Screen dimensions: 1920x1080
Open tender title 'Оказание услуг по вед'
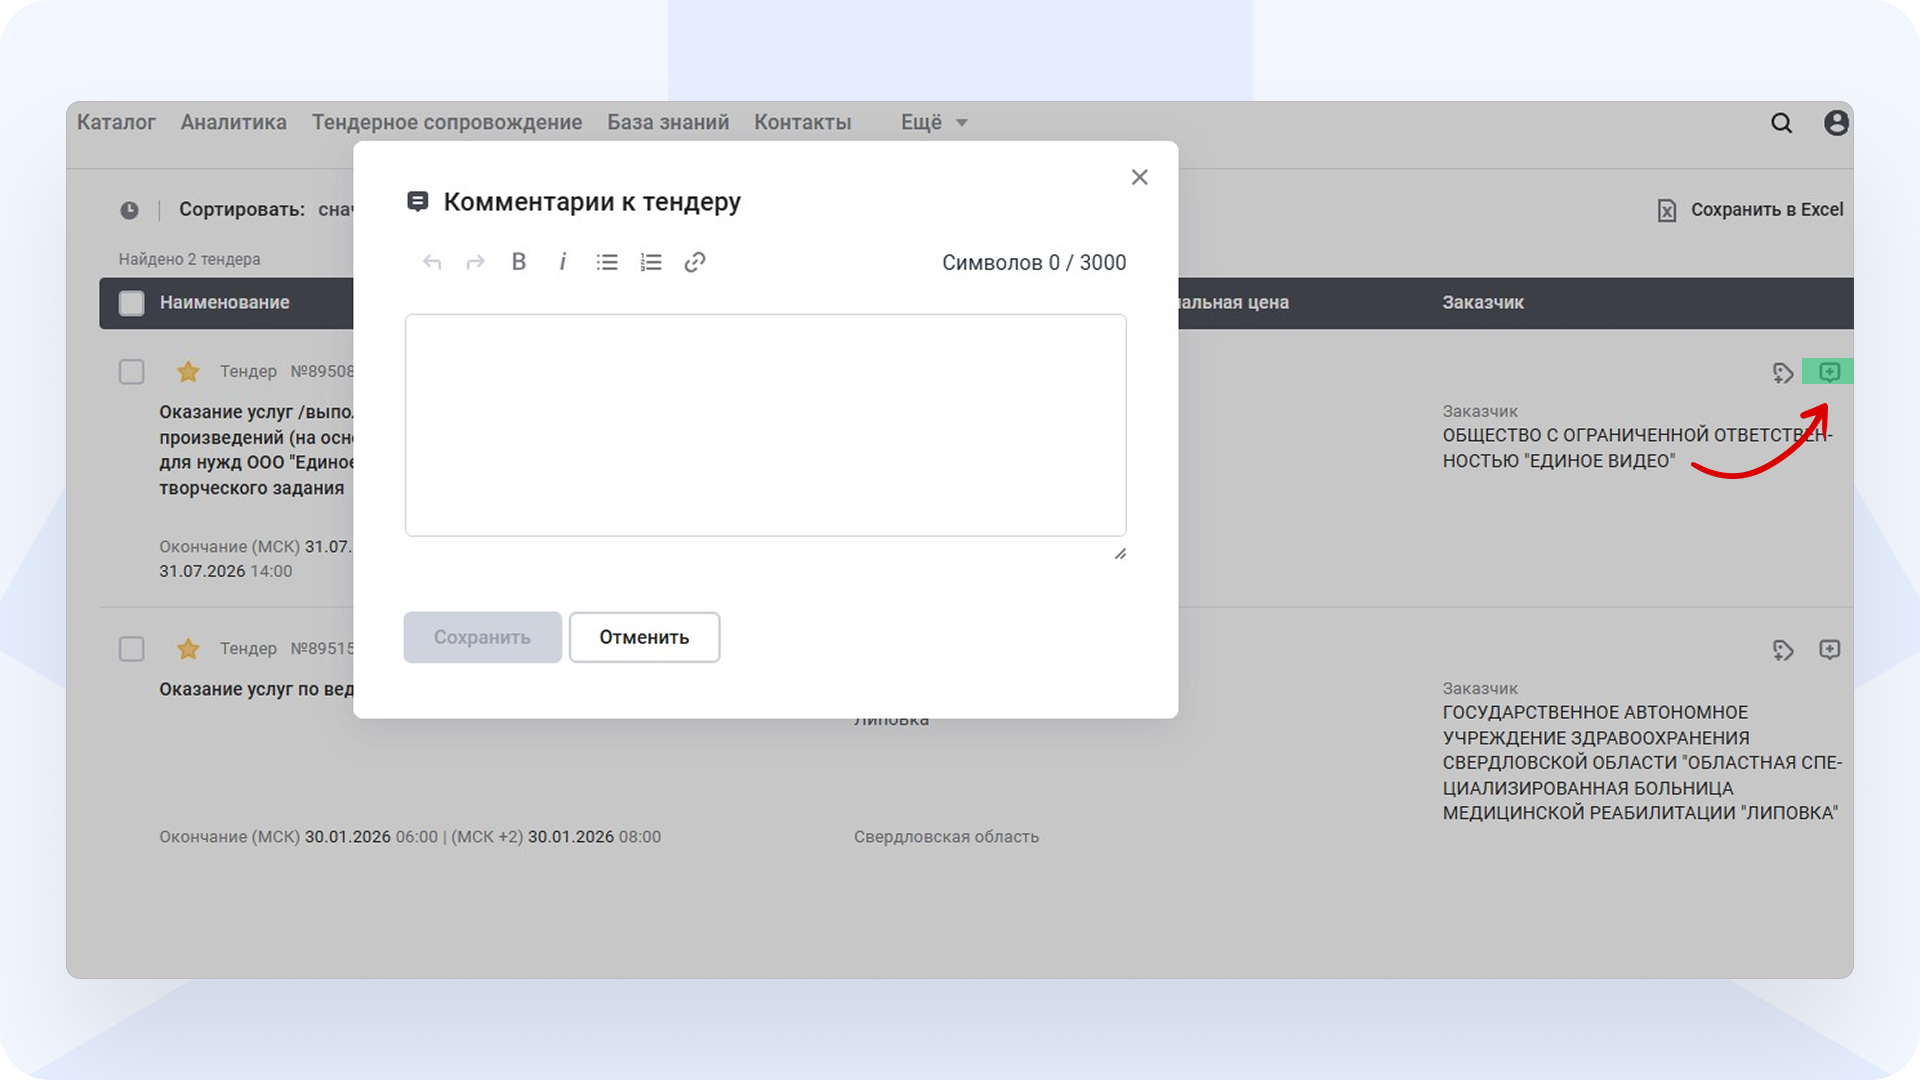[256, 689]
